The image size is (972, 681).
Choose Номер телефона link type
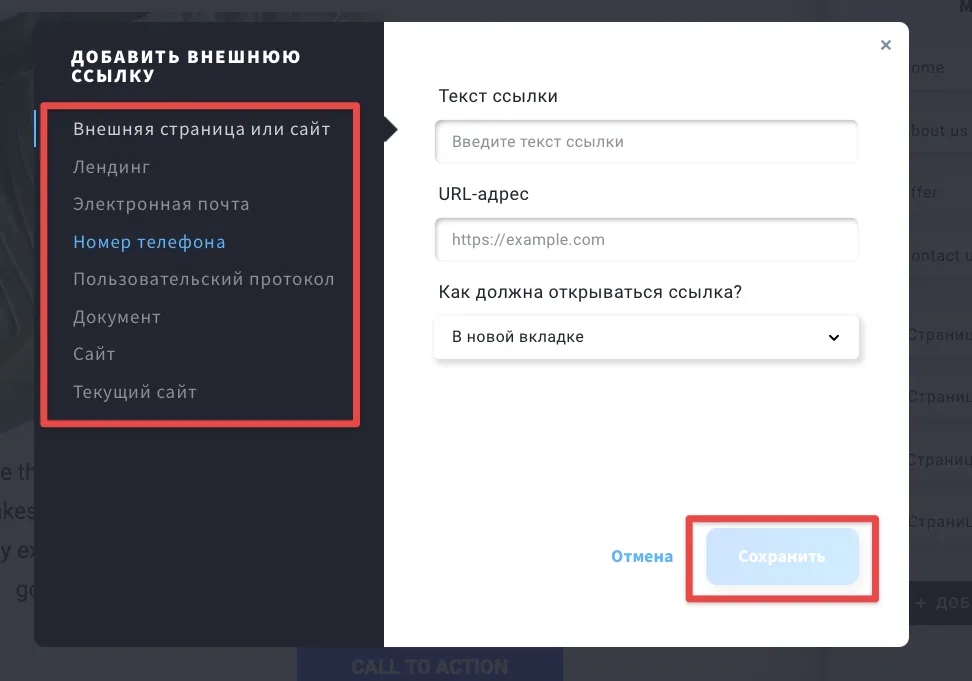point(149,242)
